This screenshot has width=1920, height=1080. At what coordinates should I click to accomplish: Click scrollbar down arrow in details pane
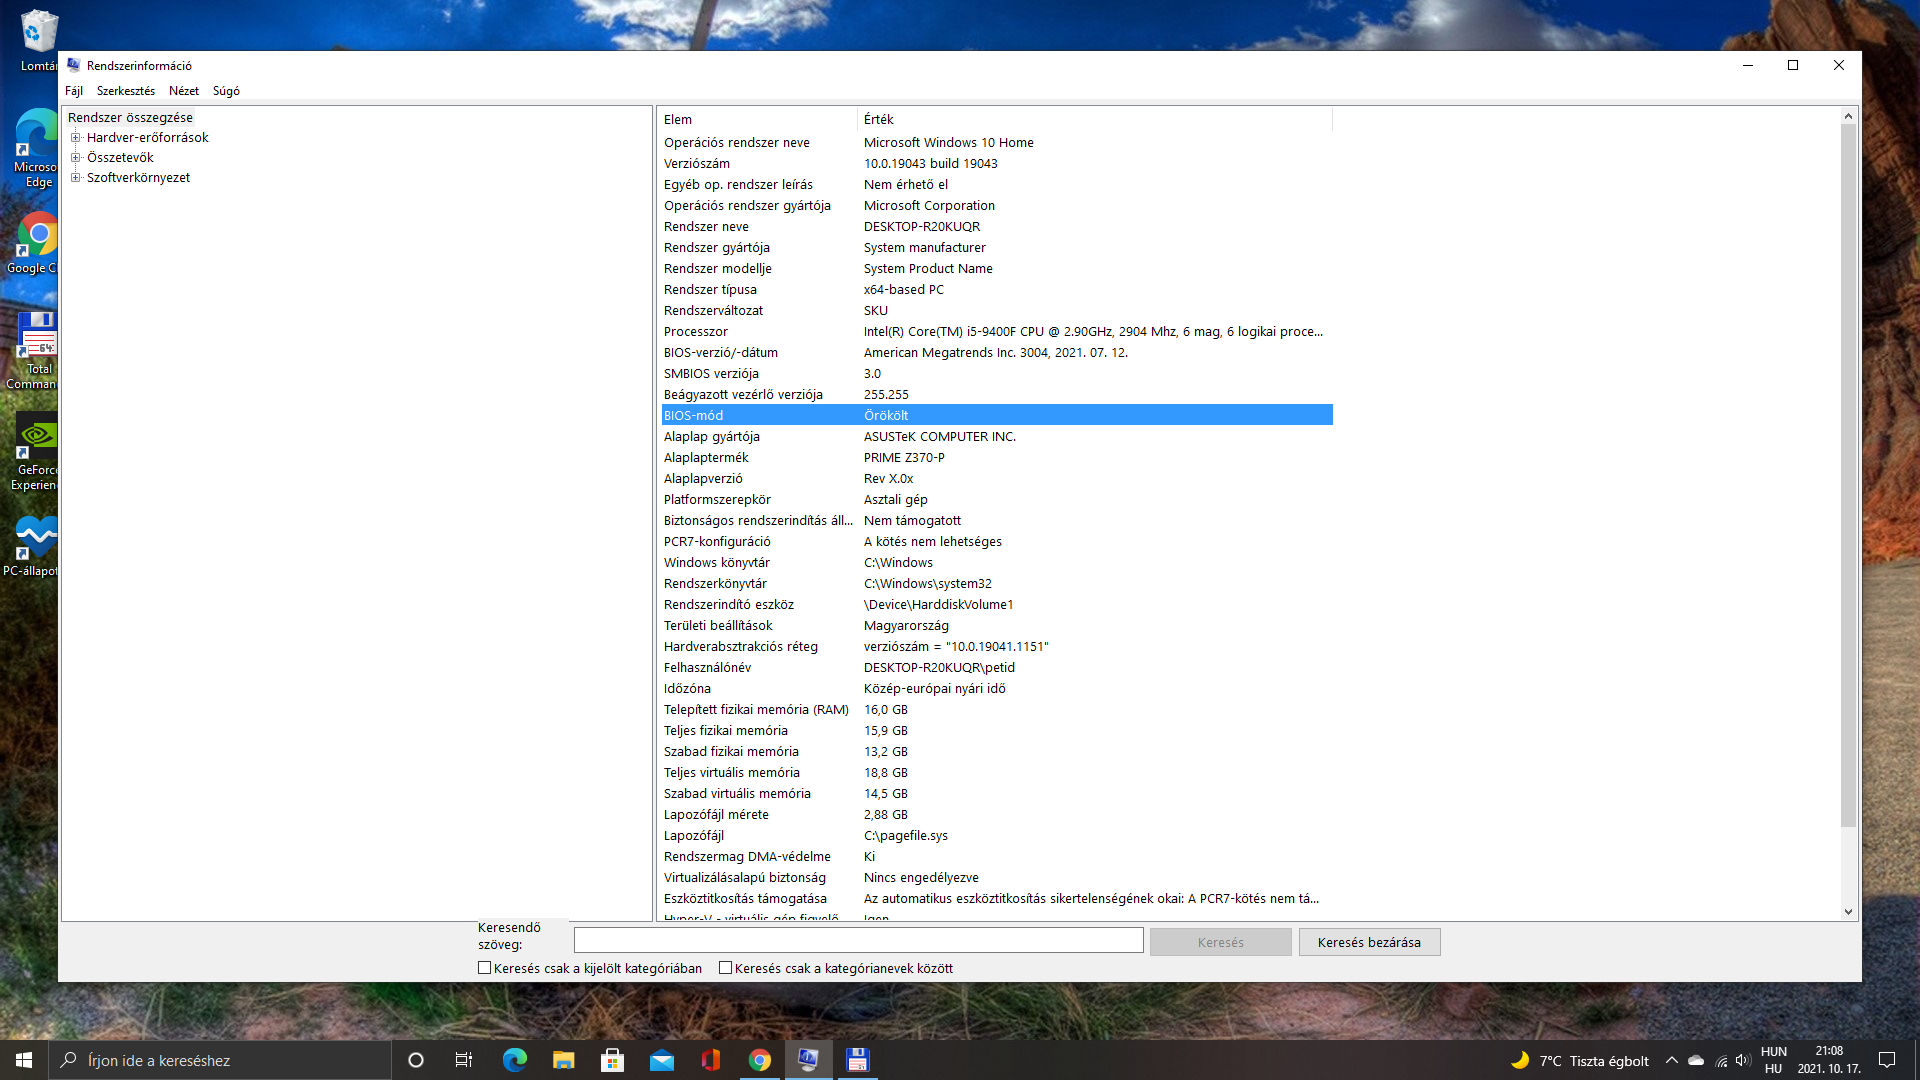[1848, 911]
